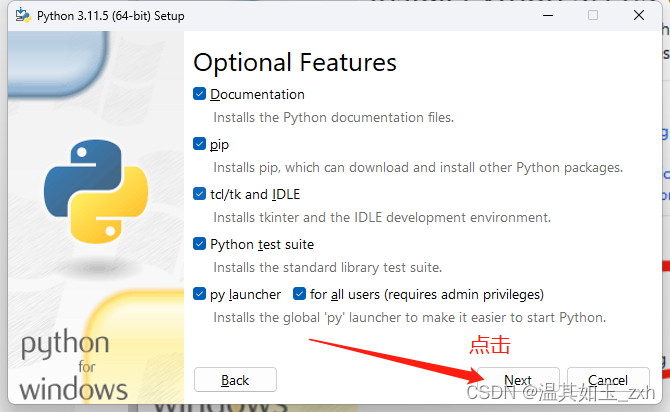Click the Python installer icon in title bar
670x412 pixels.
pos(23,15)
